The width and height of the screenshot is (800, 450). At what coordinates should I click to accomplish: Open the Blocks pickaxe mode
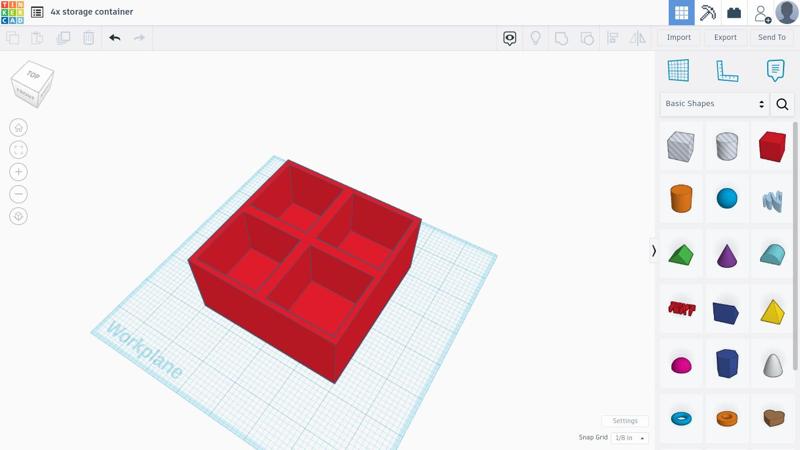pos(708,13)
